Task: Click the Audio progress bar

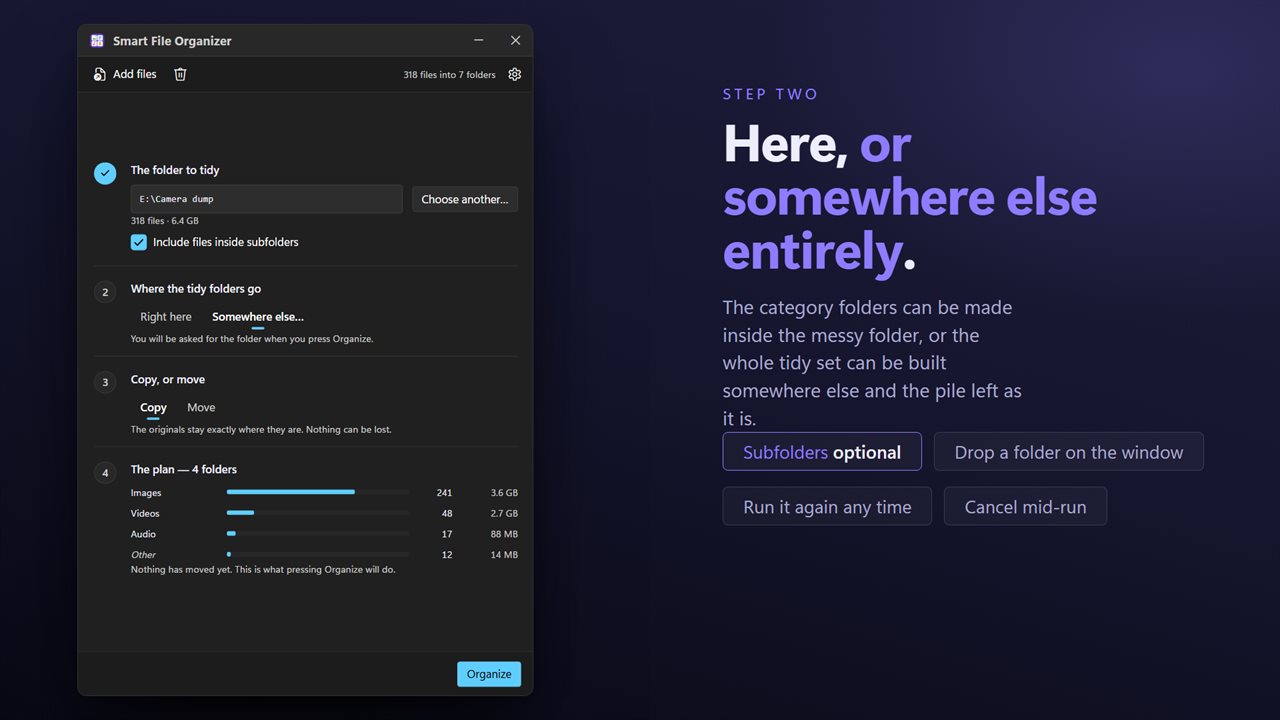Action: (318, 534)
